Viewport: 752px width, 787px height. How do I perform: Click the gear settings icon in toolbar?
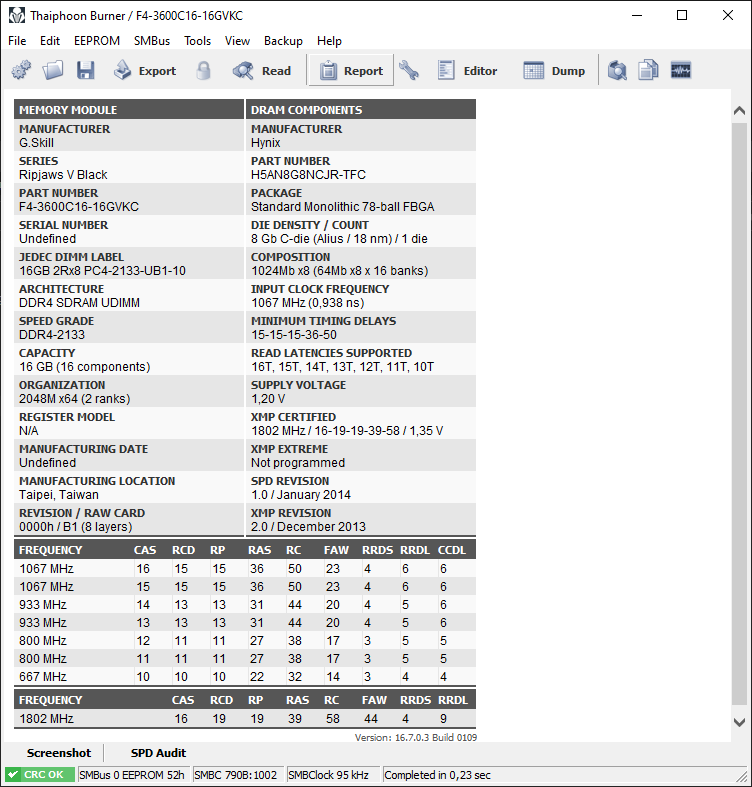click(x=21, y=70)
